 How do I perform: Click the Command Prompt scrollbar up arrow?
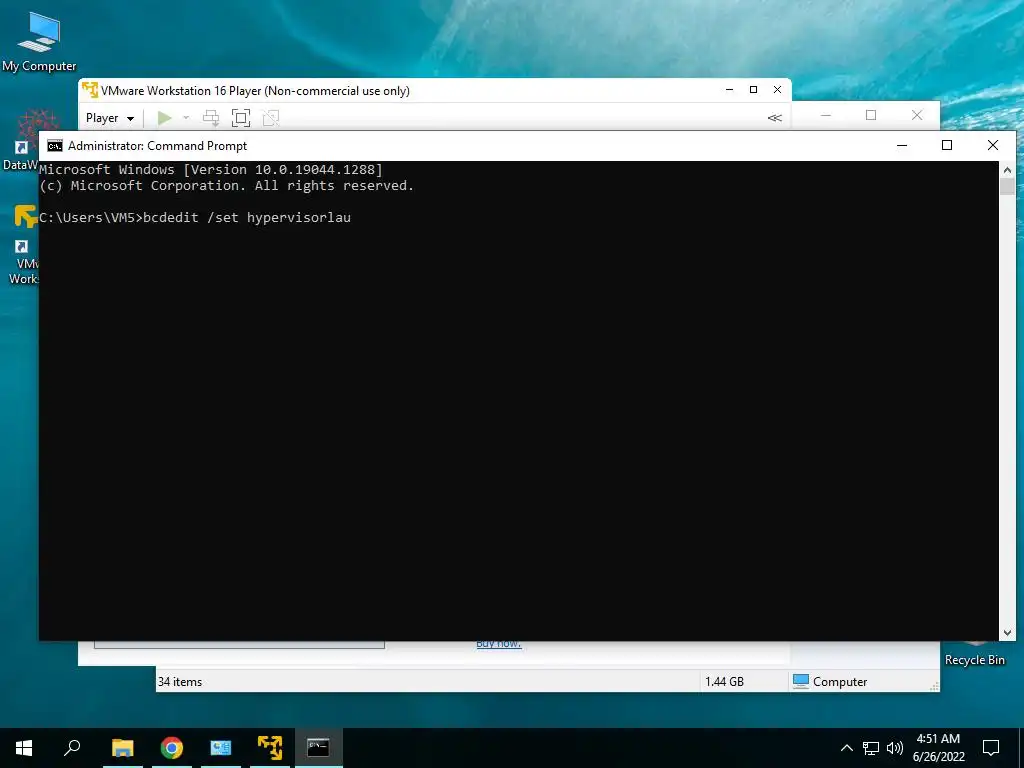[1007, 170]
